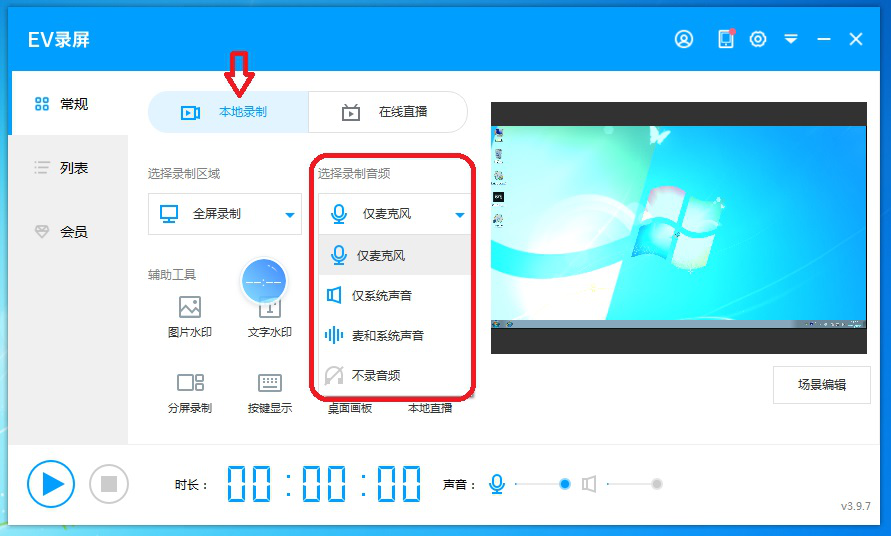The image size is (891, 536).
Task: Open the 会员 sidebar tab
Action: click(68, 231)
